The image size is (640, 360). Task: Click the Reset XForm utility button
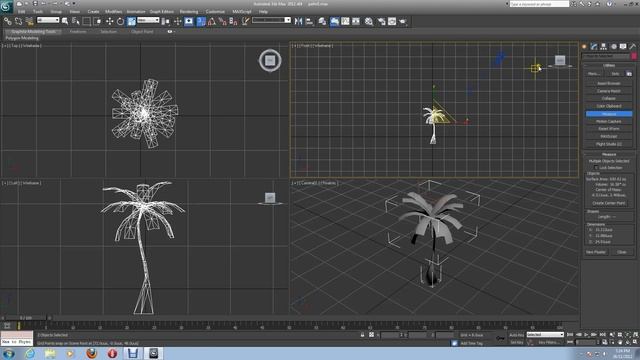pos(609,129)
